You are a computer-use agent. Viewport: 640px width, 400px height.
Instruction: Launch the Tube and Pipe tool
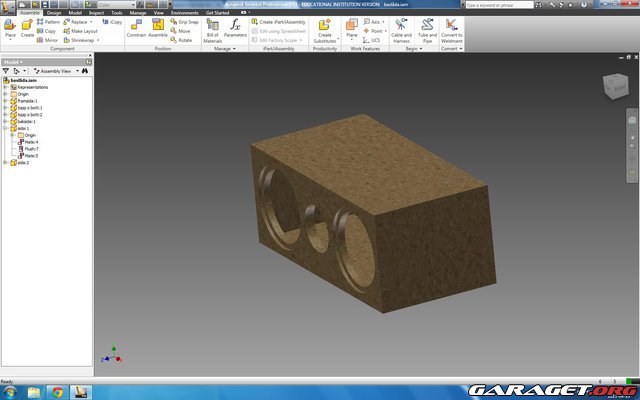pyautogui.click(x=427, y=29)
